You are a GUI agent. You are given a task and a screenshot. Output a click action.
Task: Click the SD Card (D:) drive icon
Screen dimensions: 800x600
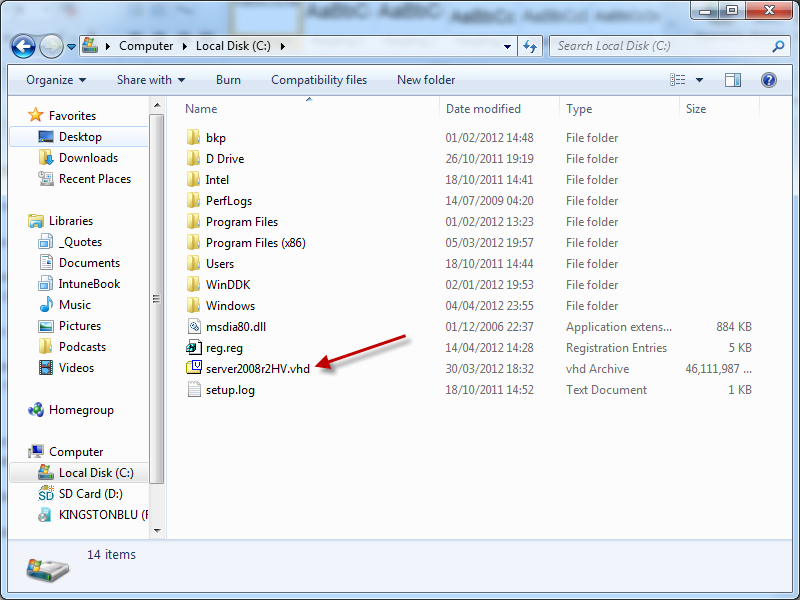coord(46,494)
